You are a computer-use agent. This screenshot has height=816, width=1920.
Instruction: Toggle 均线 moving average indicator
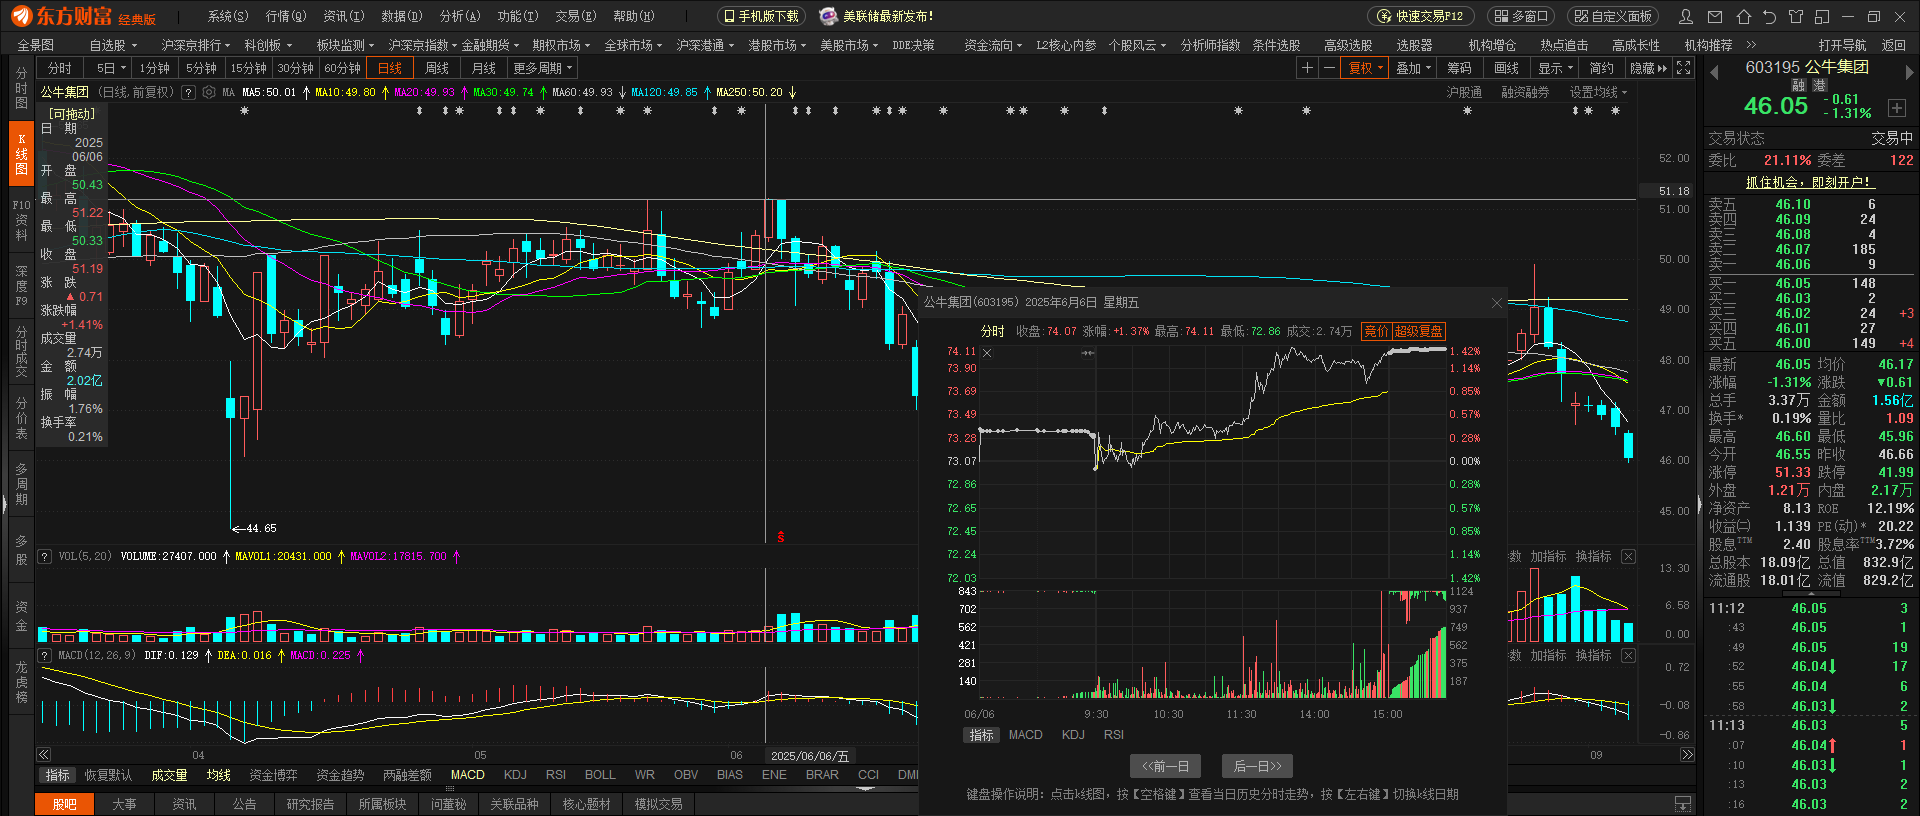(218, 775)
